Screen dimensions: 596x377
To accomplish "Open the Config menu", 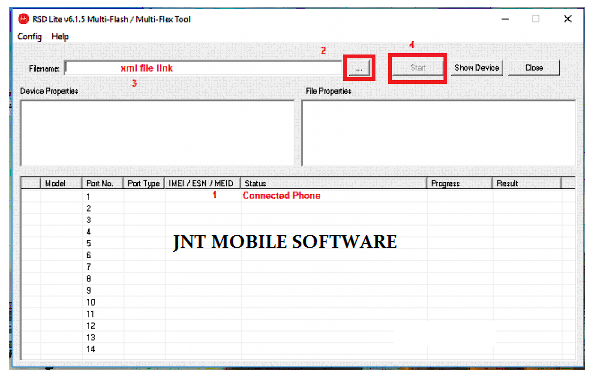I will pos(29,36).
